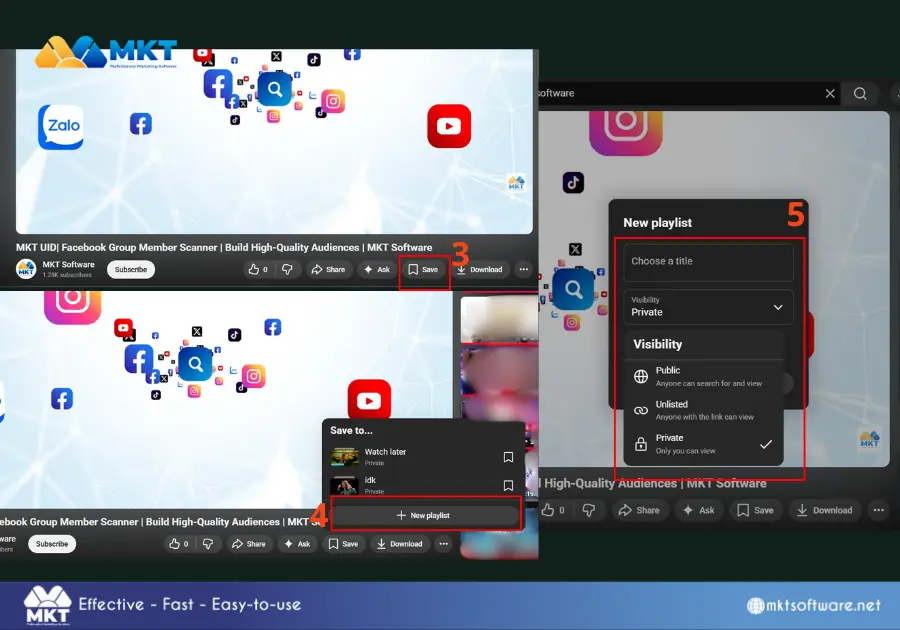Like the video in the step 3 screenshot

tap(258, 270)
